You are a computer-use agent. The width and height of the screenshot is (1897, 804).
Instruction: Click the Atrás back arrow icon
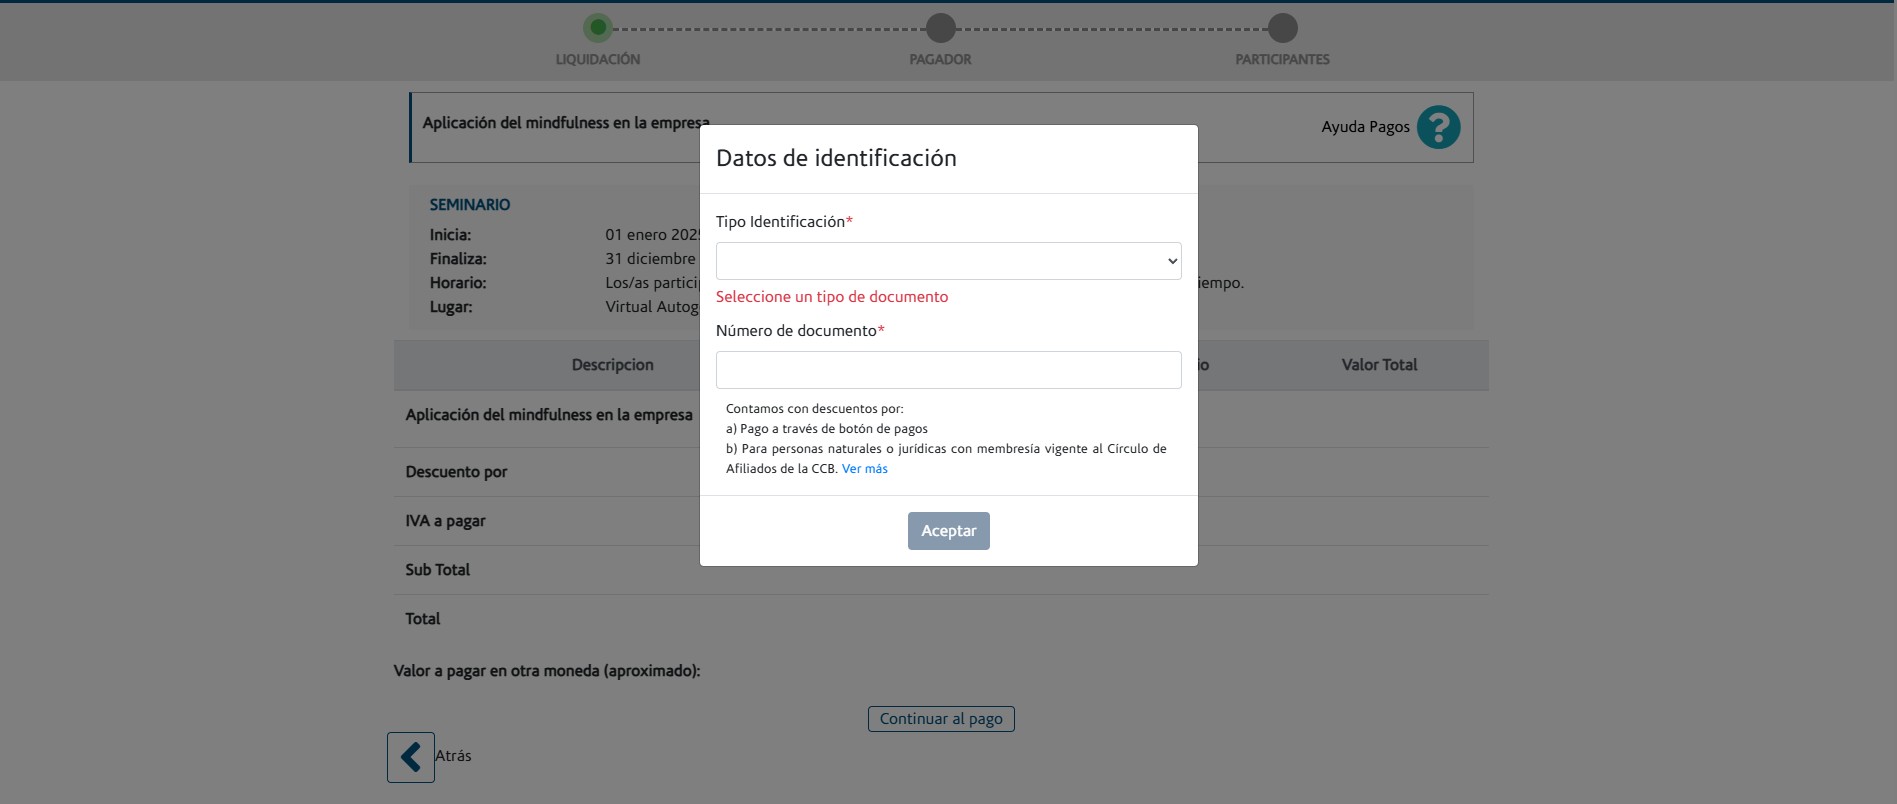(411, 757)
